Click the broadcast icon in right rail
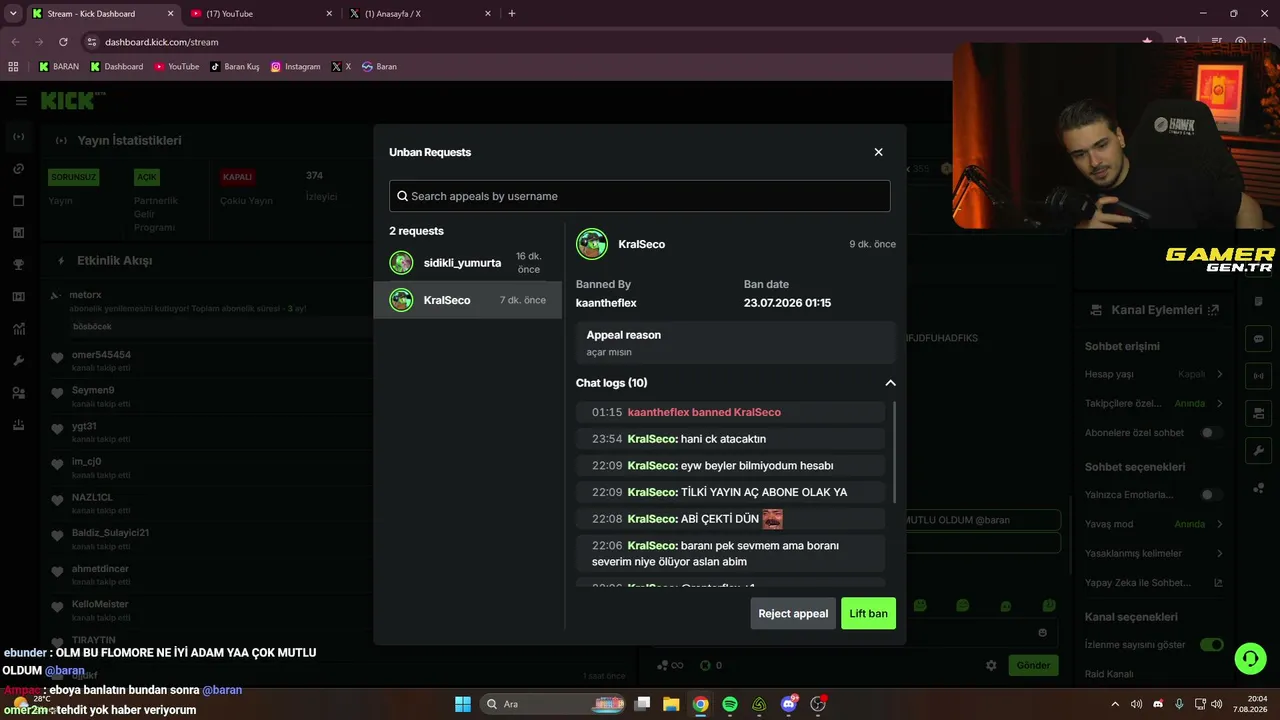 pos(1258,377)
